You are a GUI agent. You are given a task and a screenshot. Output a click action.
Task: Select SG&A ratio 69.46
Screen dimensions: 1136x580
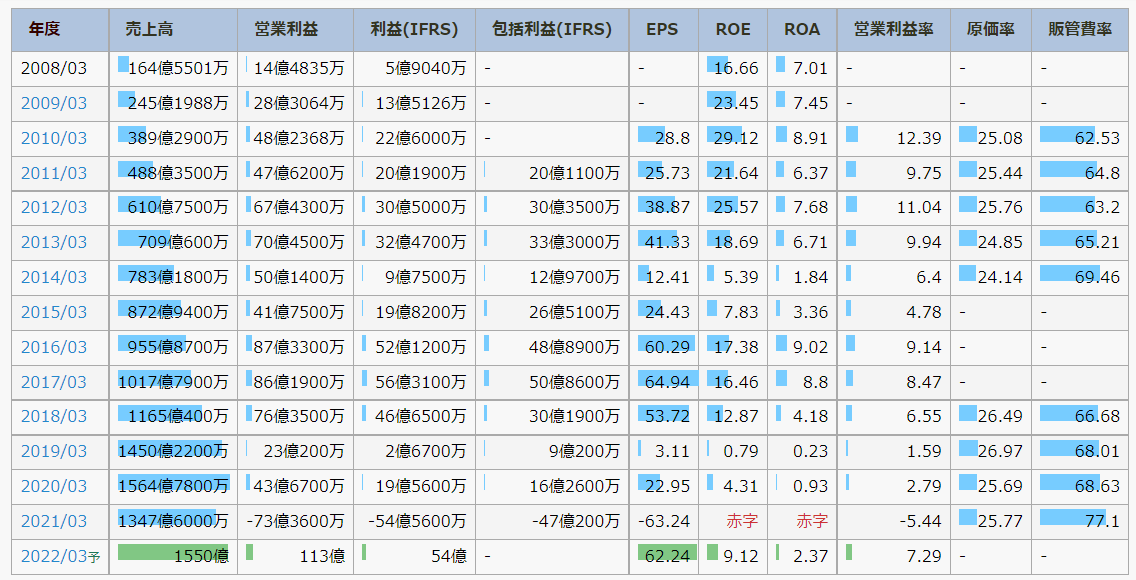(1098, 277)
